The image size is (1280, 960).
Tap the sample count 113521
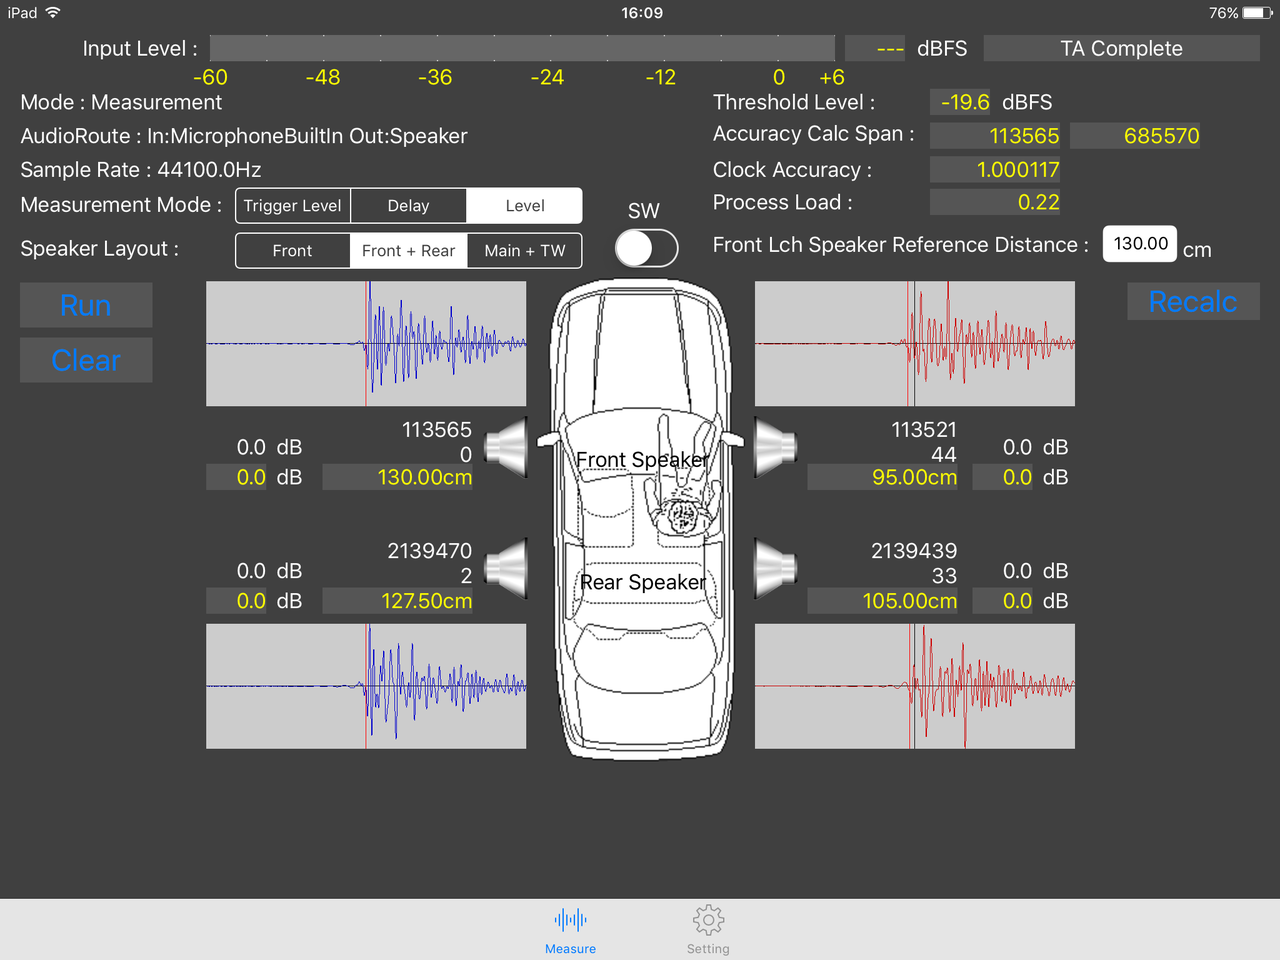[x=924, y=430]
